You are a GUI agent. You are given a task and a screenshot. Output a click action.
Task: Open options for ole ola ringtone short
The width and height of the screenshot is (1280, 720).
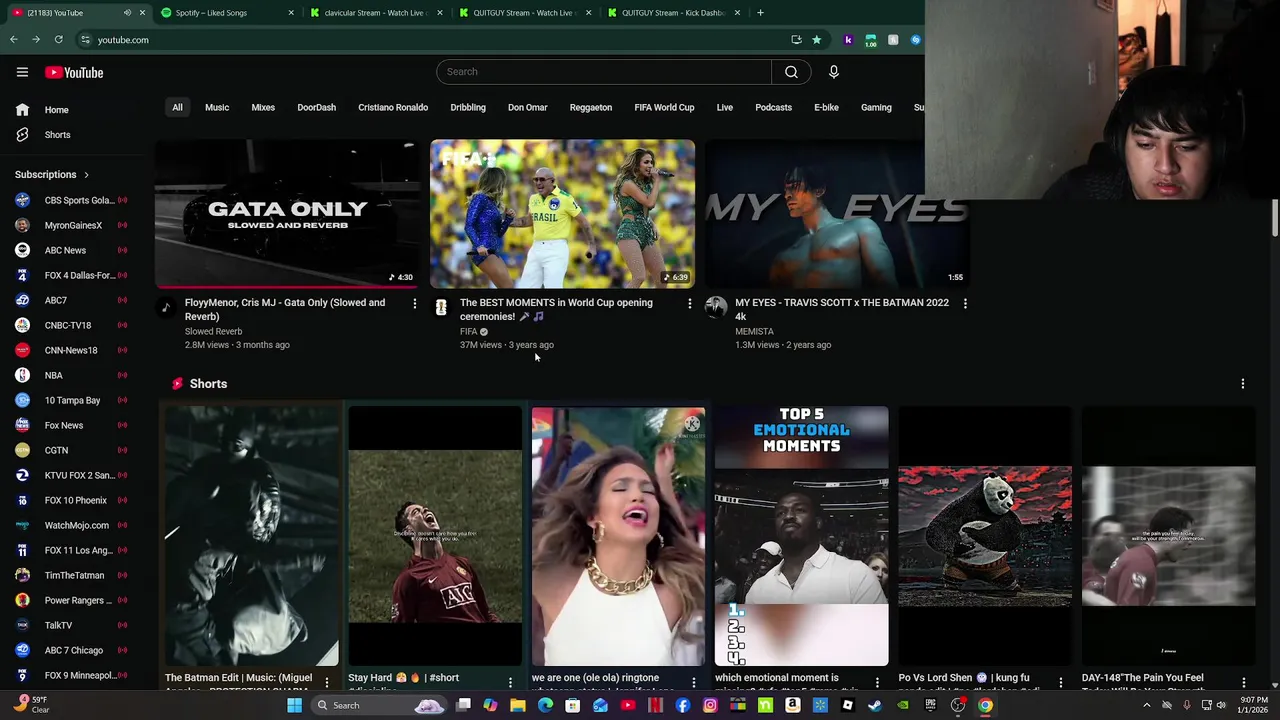[x=693, y=683]
